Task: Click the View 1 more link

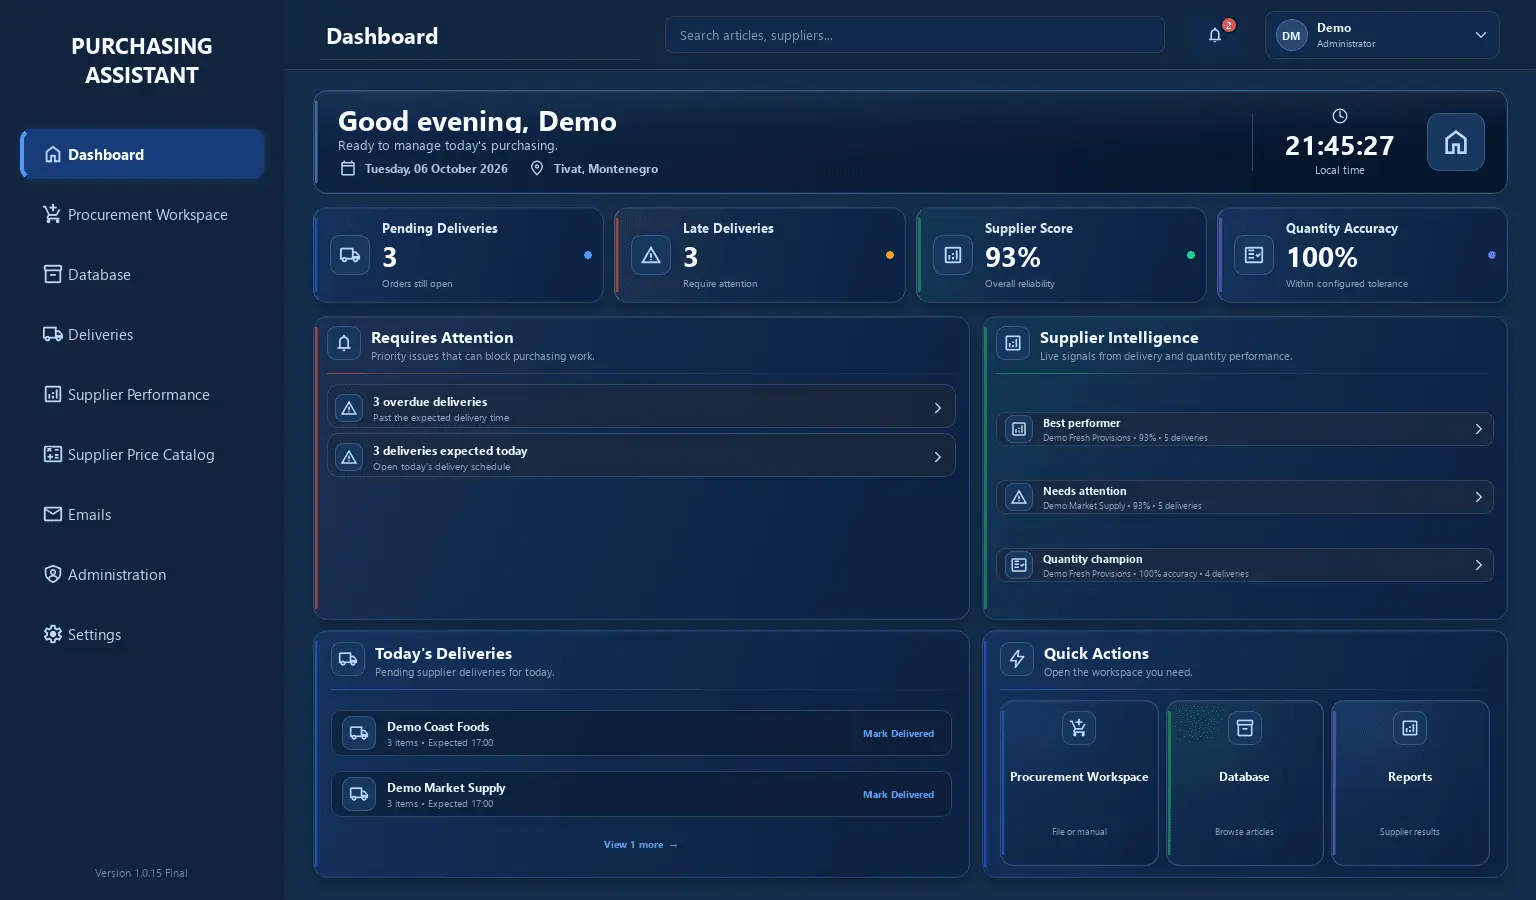Action: 641,845
